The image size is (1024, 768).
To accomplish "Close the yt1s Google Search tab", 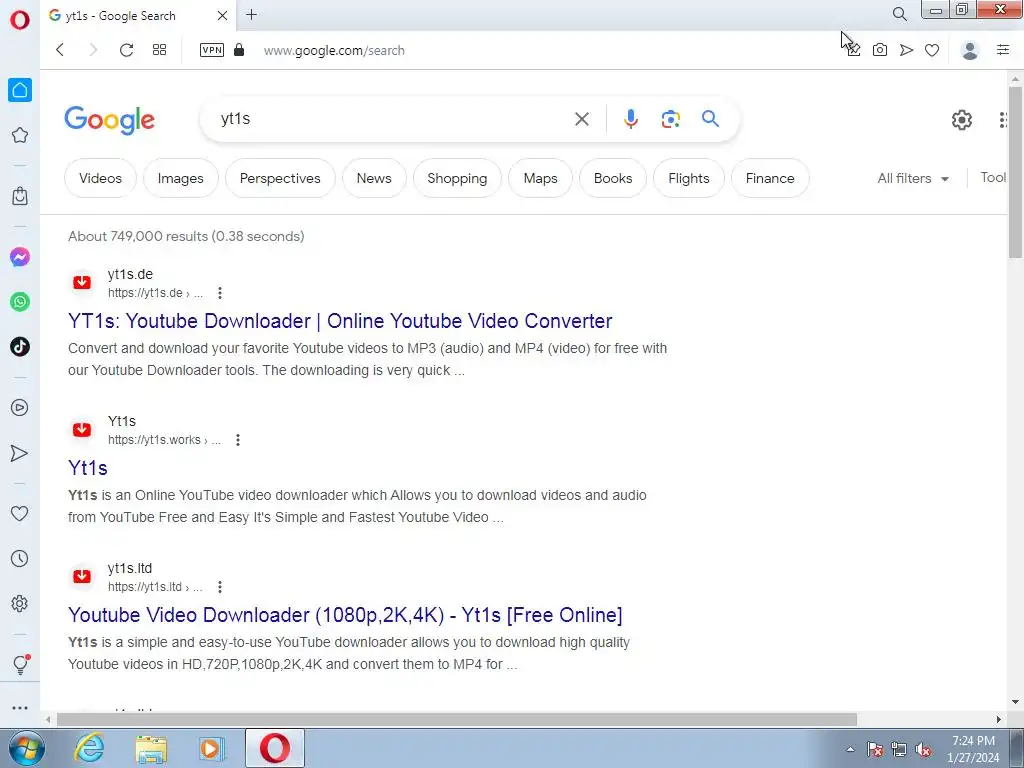I will (222, 15).
